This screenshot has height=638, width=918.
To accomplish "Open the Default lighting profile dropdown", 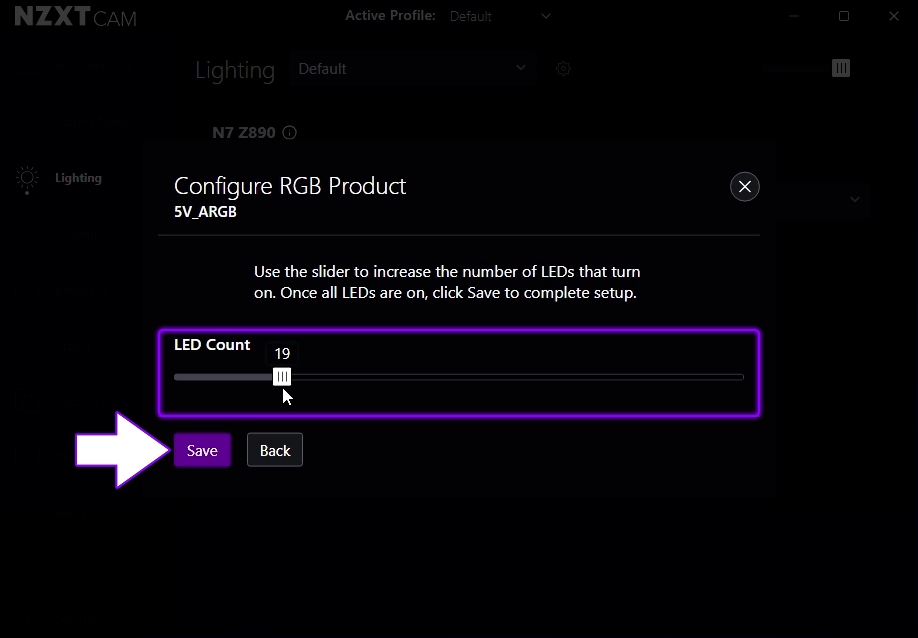I will pyautogui.click(x=412, y=69).
